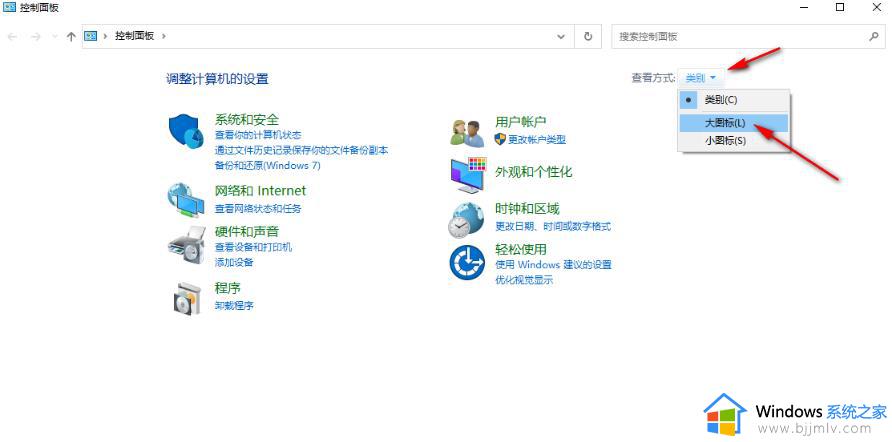Refresh the Control Panel view
892x442 pixels.
588,36
